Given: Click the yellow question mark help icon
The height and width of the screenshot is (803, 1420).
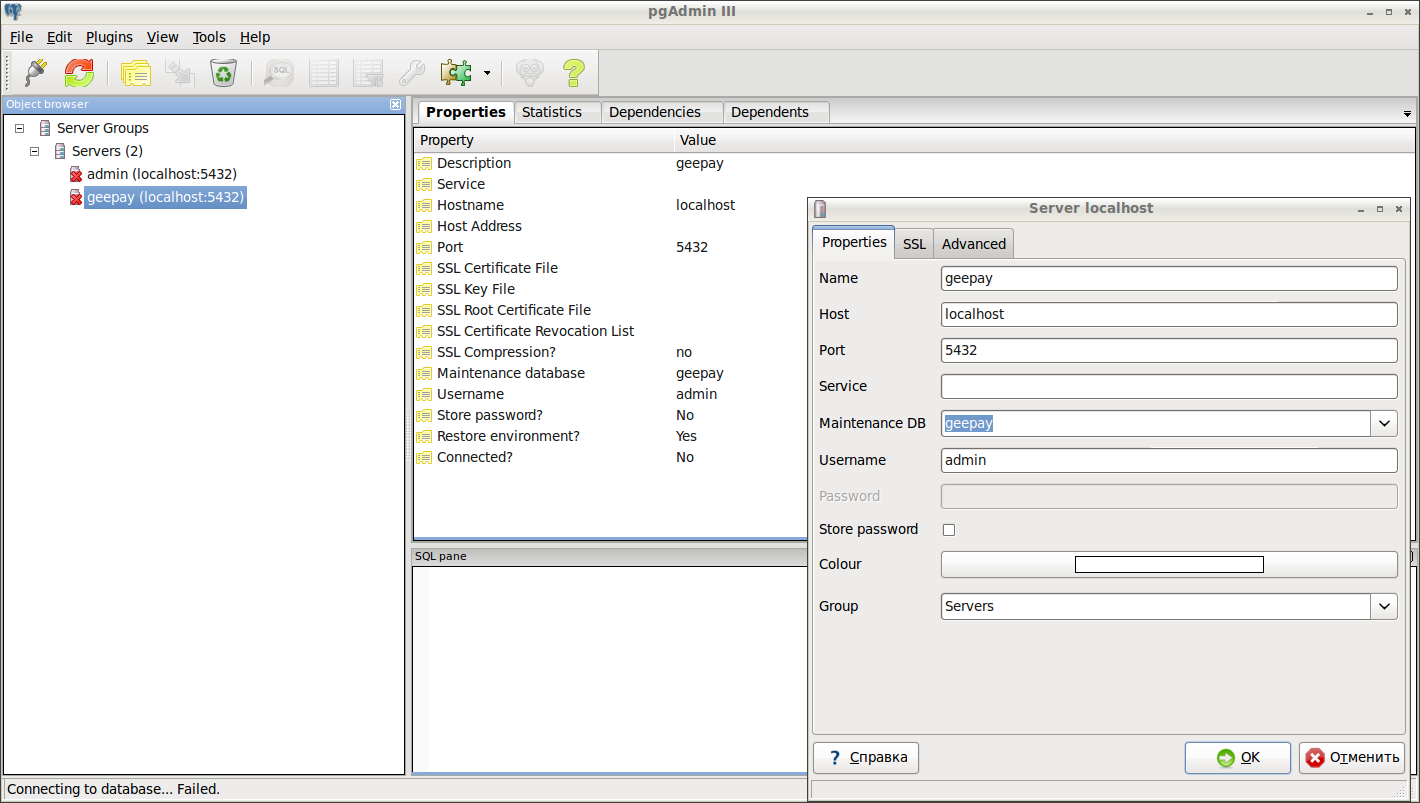Looking at the screenshot, I should [573, 73].
